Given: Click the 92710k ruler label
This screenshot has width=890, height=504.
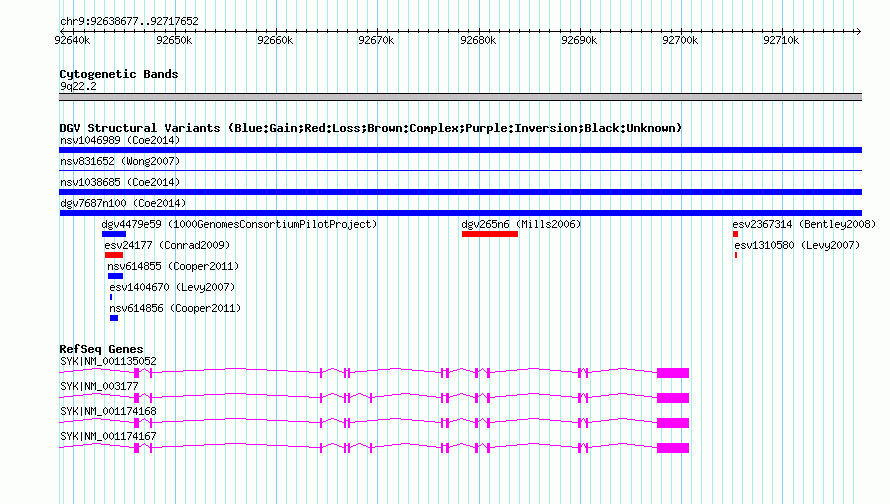Looking at the screenshot, I should [781, 40].
